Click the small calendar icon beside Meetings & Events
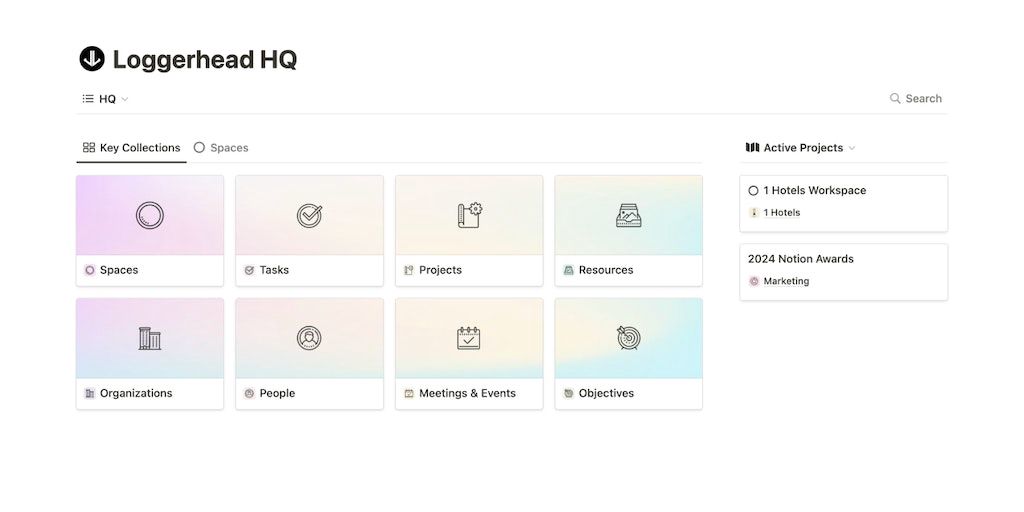 409,393
